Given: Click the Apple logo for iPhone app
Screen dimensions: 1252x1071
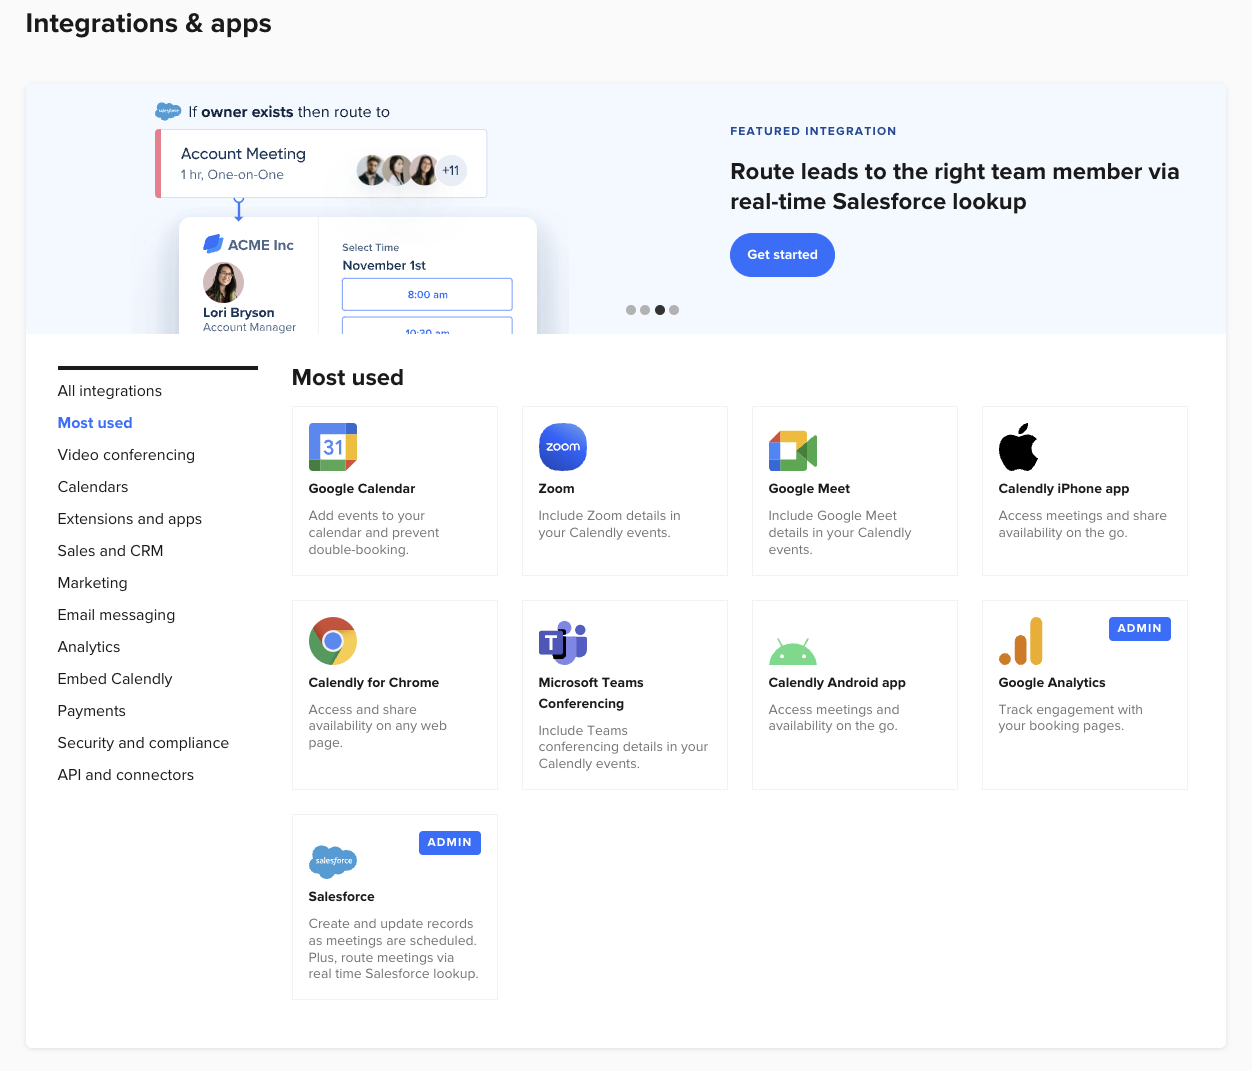Looking at the screenshot, I should 1018,447.
